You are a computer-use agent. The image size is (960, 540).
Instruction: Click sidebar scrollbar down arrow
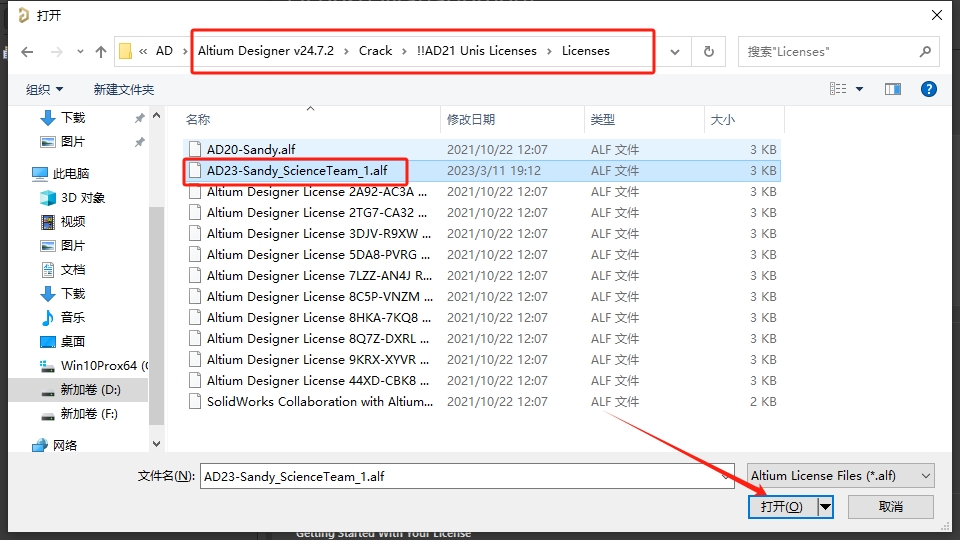156,444
